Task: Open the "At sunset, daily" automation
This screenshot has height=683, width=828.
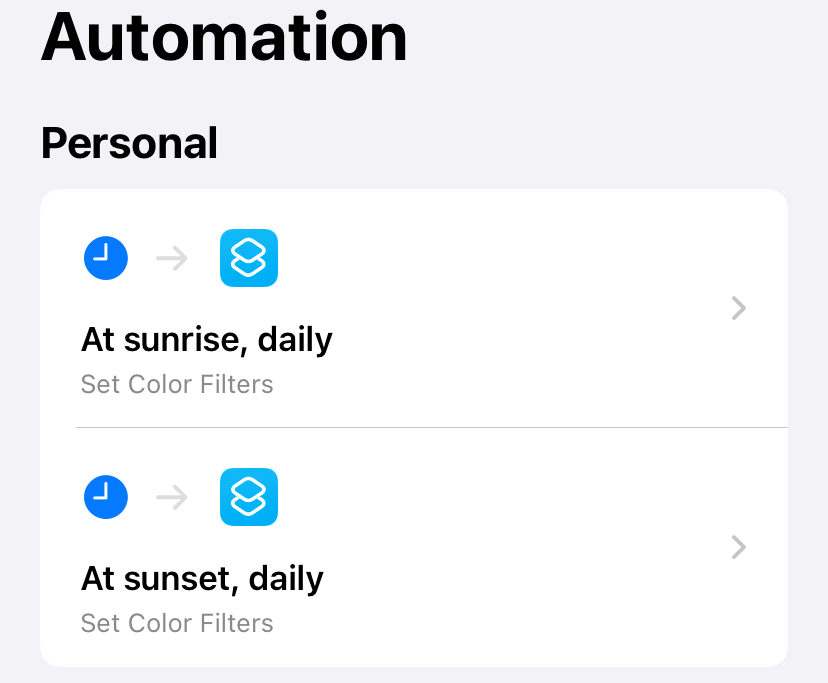Action: tap(202, 579)
